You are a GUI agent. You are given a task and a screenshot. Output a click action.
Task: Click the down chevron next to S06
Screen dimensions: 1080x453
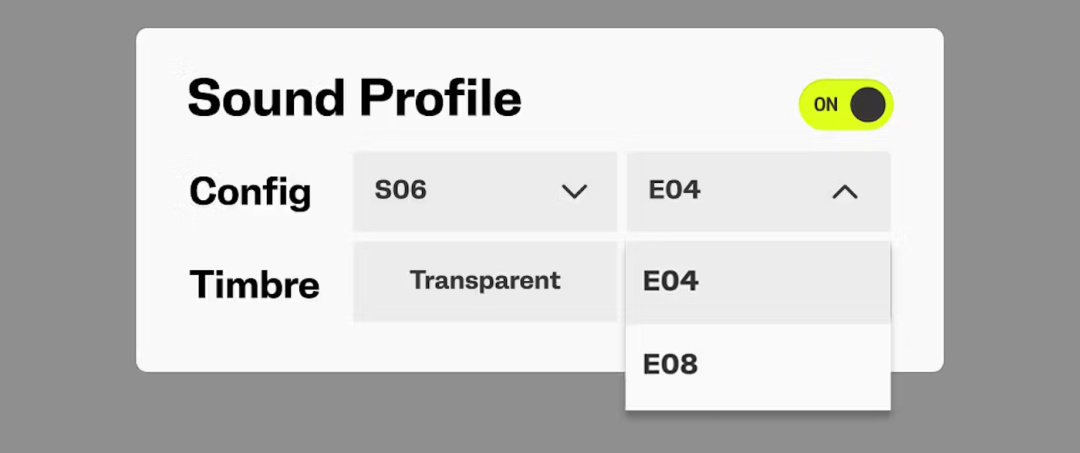click(x=574, y=191)
